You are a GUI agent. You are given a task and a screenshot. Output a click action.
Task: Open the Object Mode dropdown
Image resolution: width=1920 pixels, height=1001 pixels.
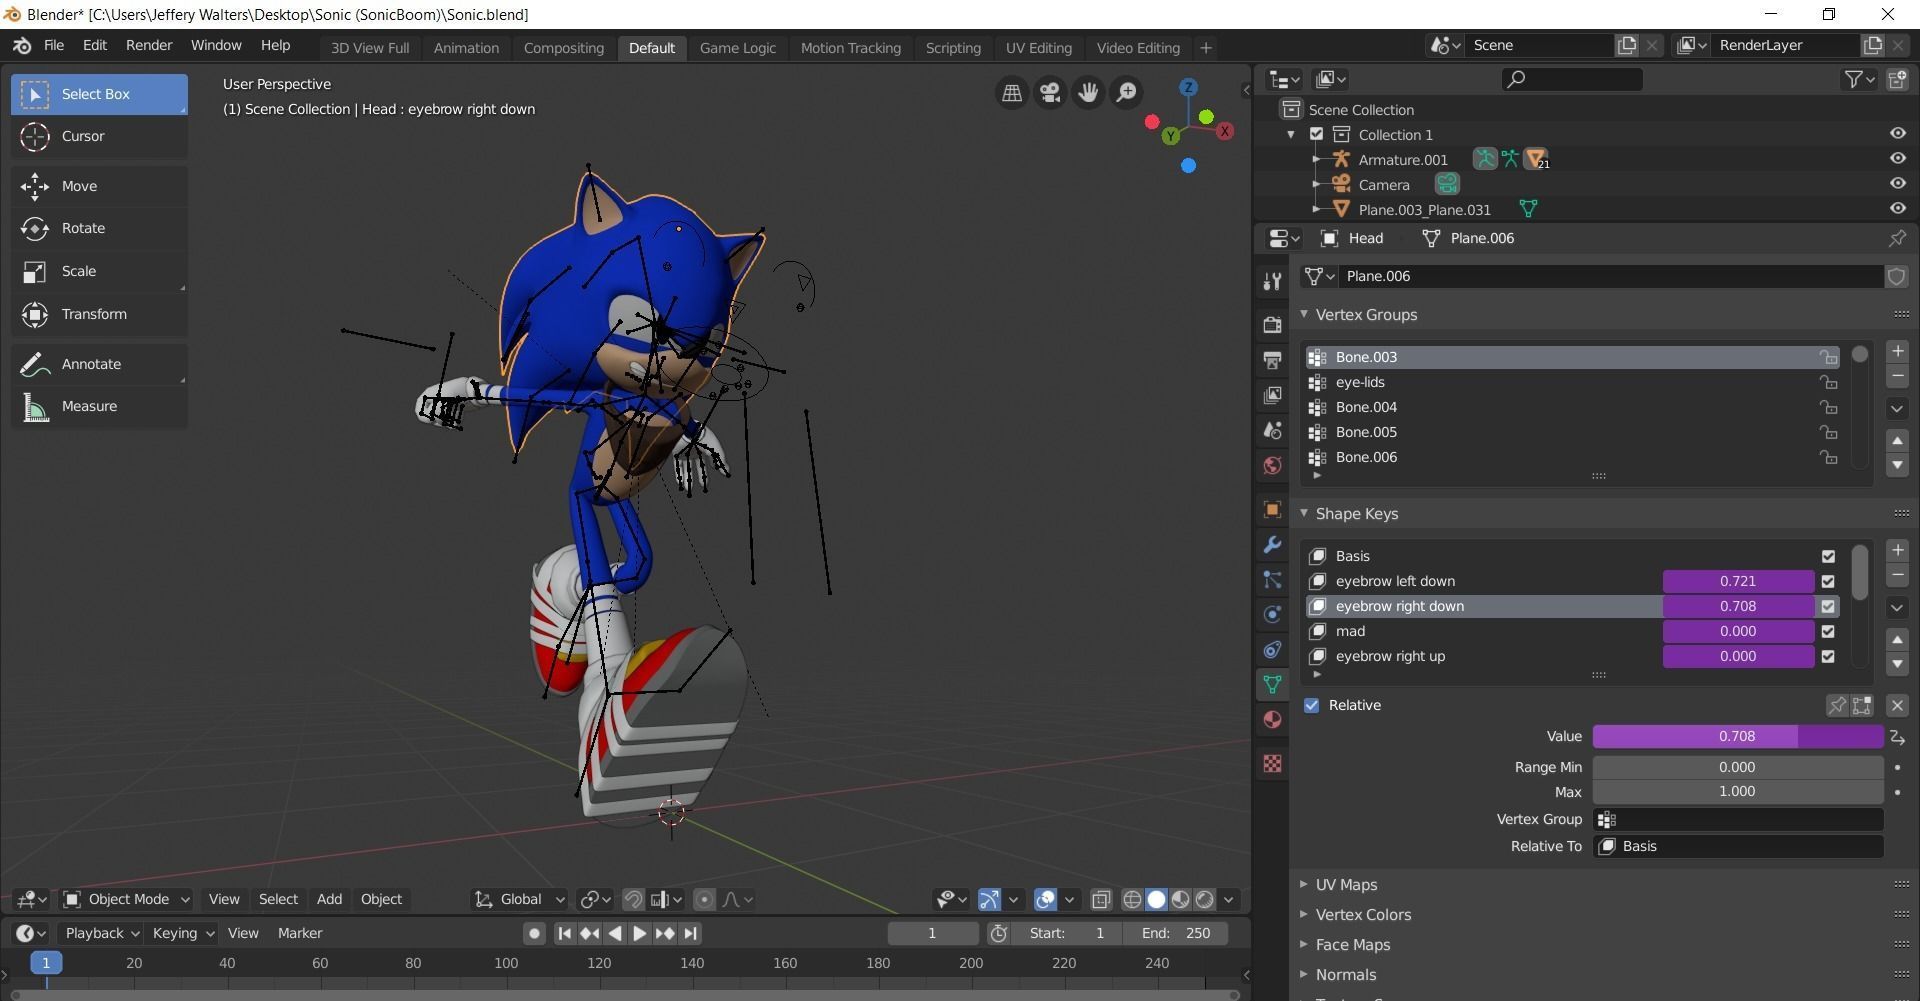coord(127,899)
